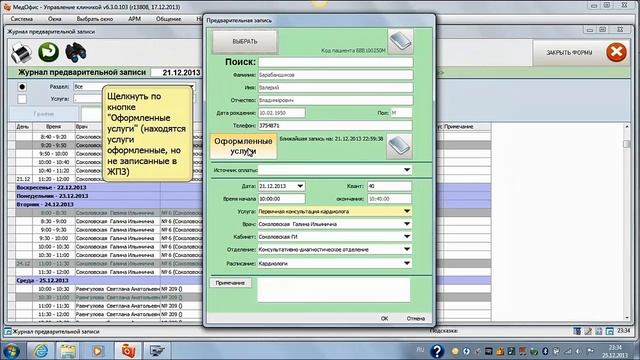Click the blue question mark tray icon
Viewport: 640px width, 360px height.
[x=437, y=351]
